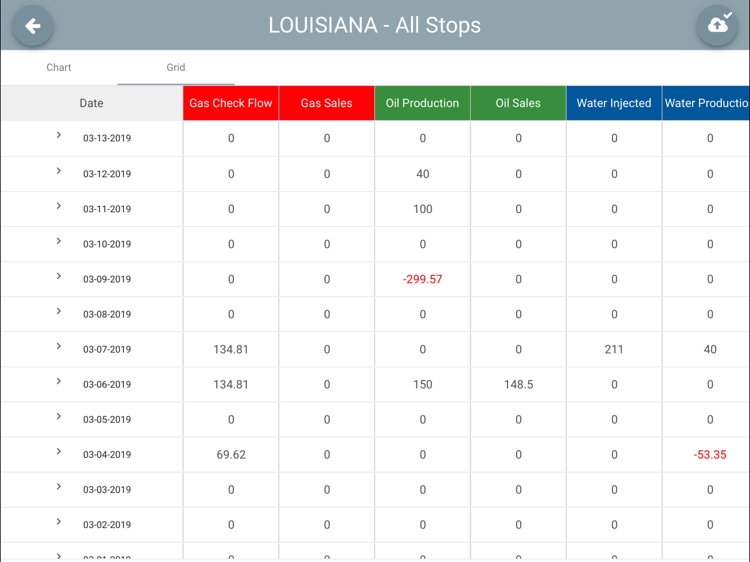Expand the 03-12-2019 row
Viewport: 750px width, 562px height.
(59, 171)
